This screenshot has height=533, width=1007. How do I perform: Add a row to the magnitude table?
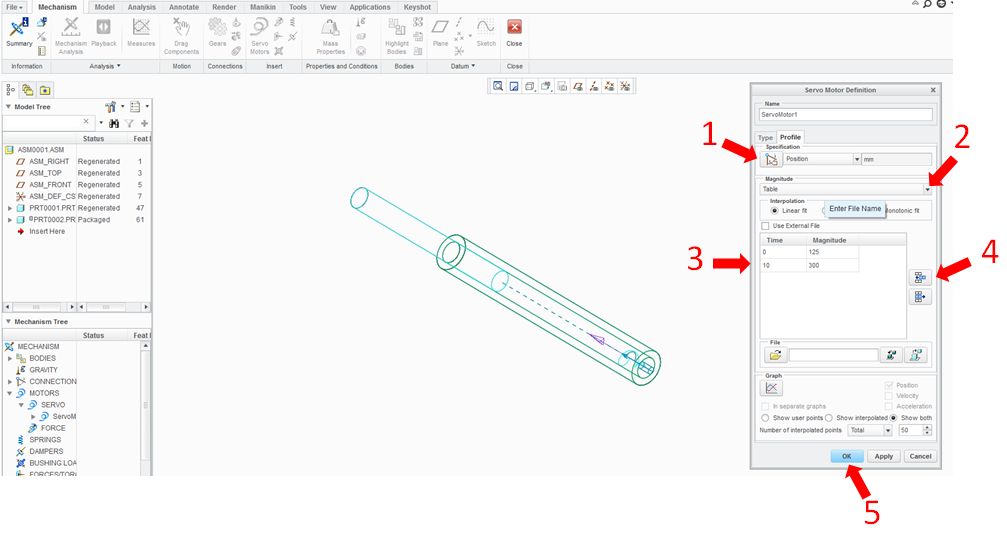point(920,277)
